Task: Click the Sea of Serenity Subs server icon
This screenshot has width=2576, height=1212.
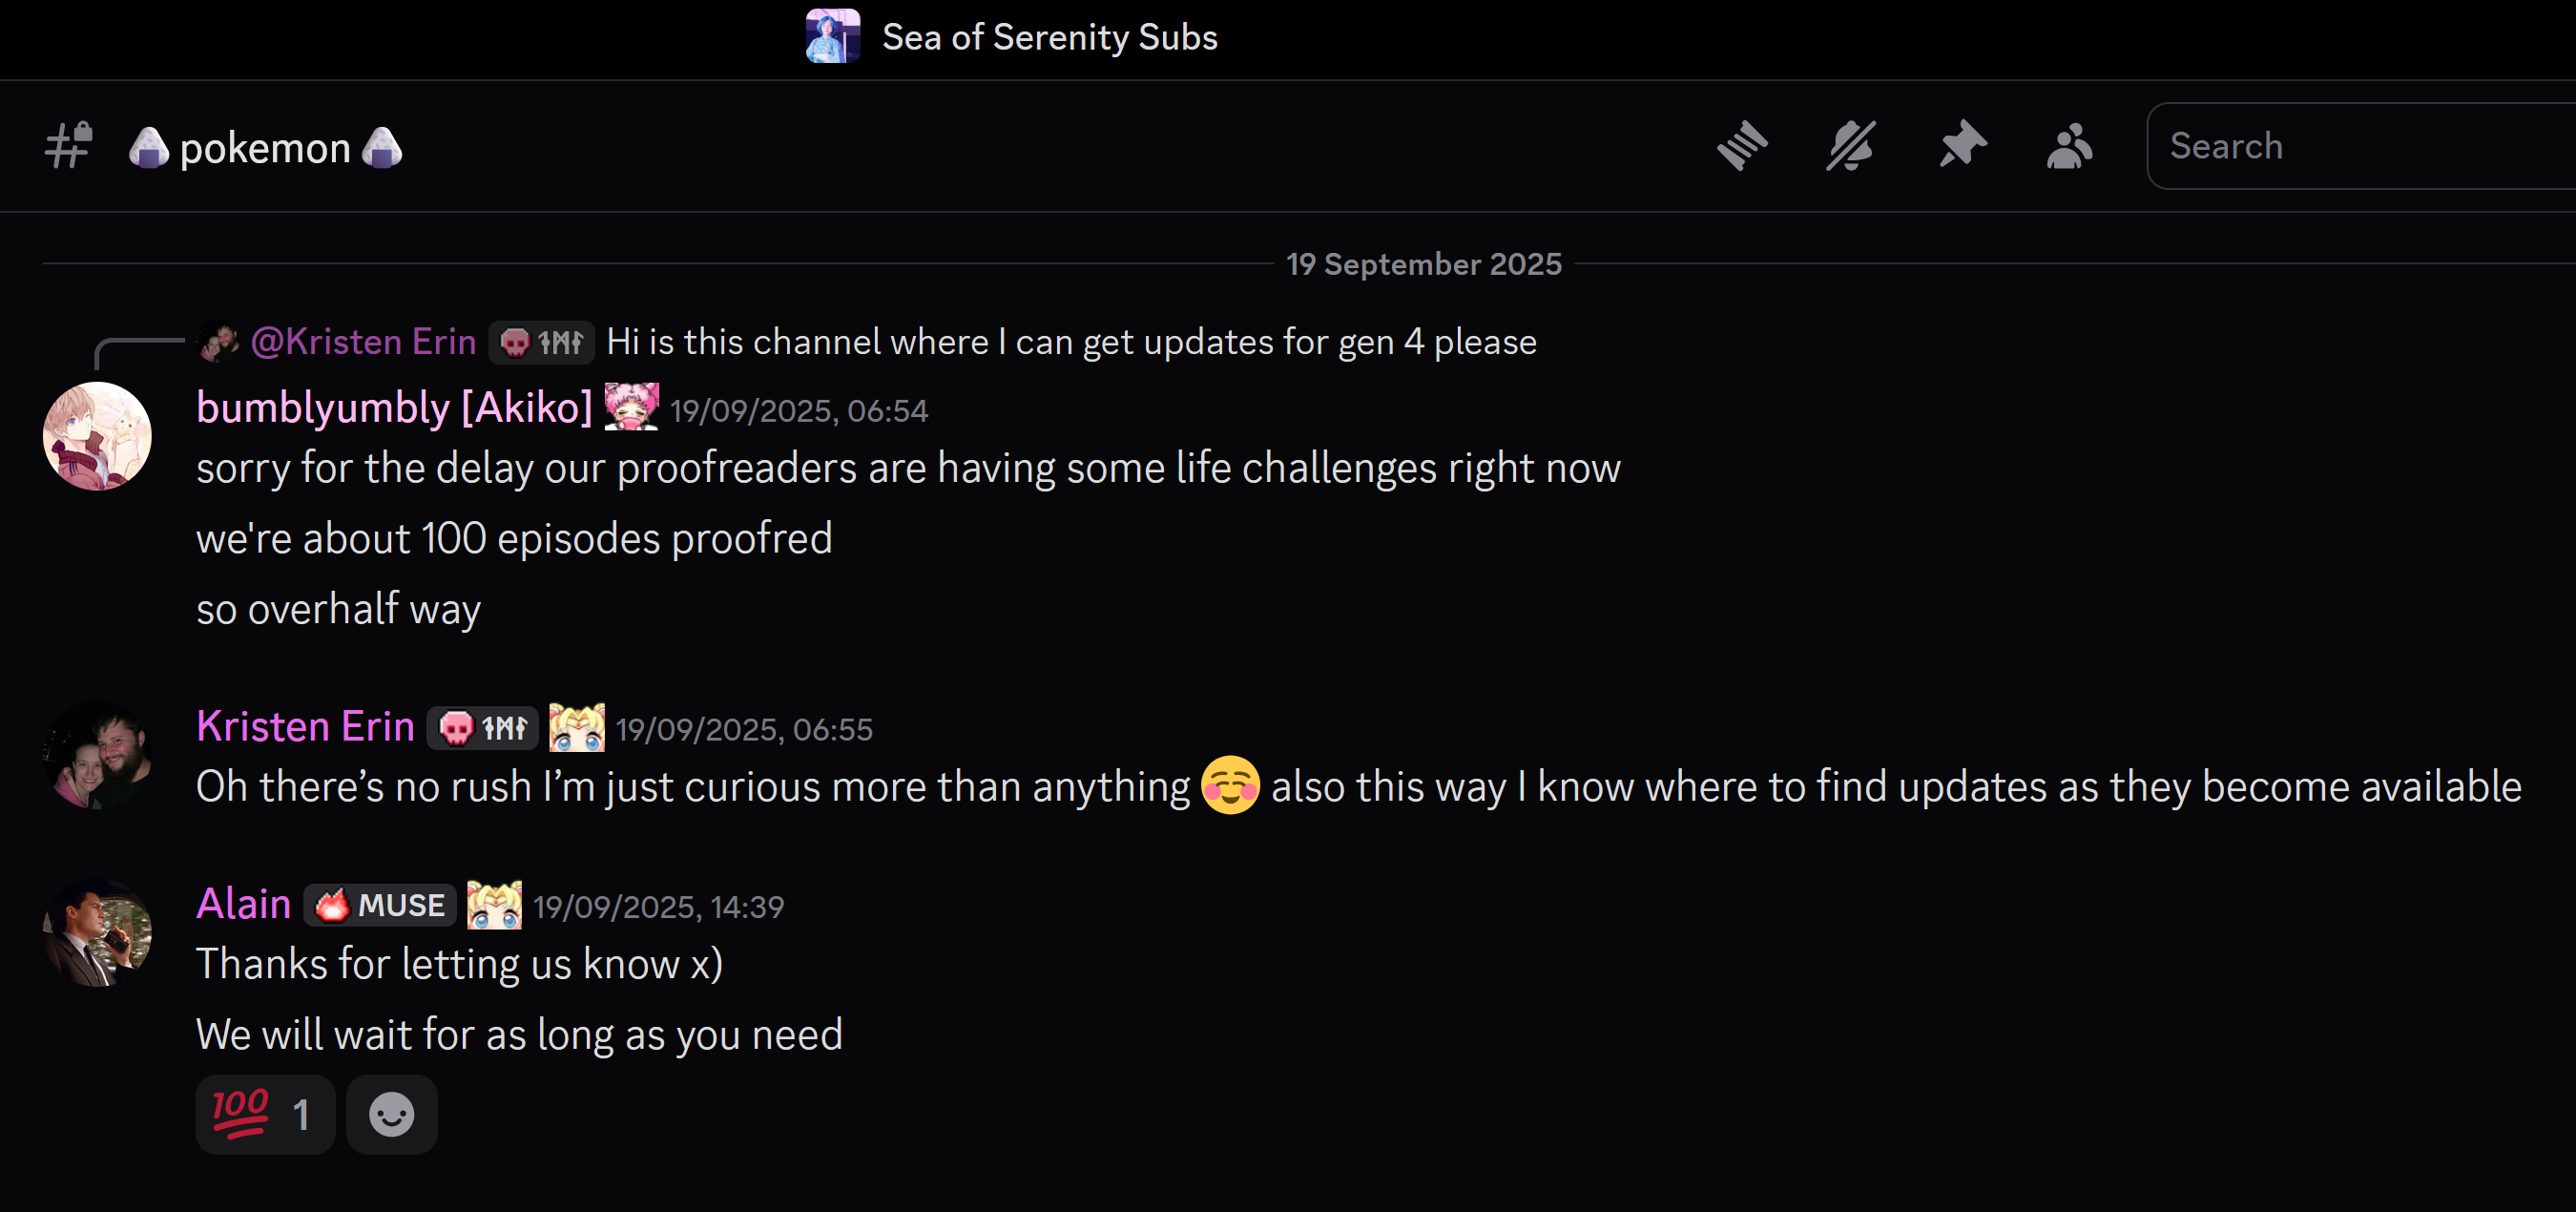Action: pyautogui.click(x=833, y=37)
